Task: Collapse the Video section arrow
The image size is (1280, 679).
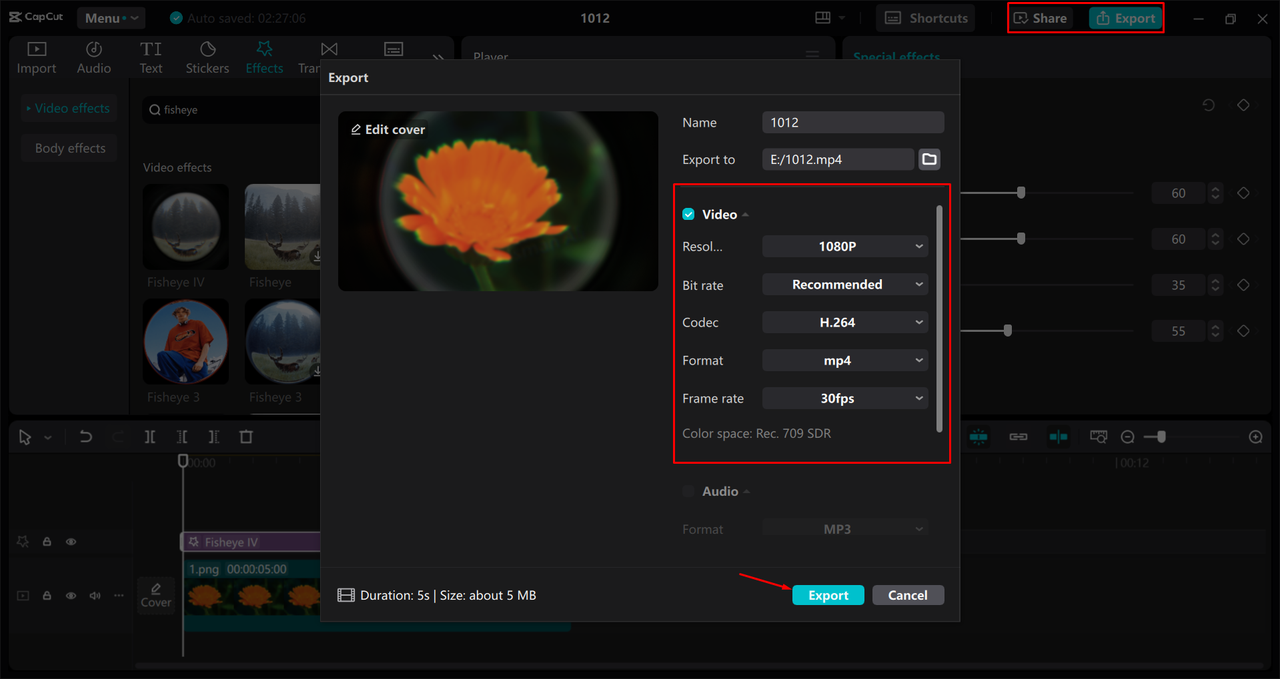Action: click(745, 215)
